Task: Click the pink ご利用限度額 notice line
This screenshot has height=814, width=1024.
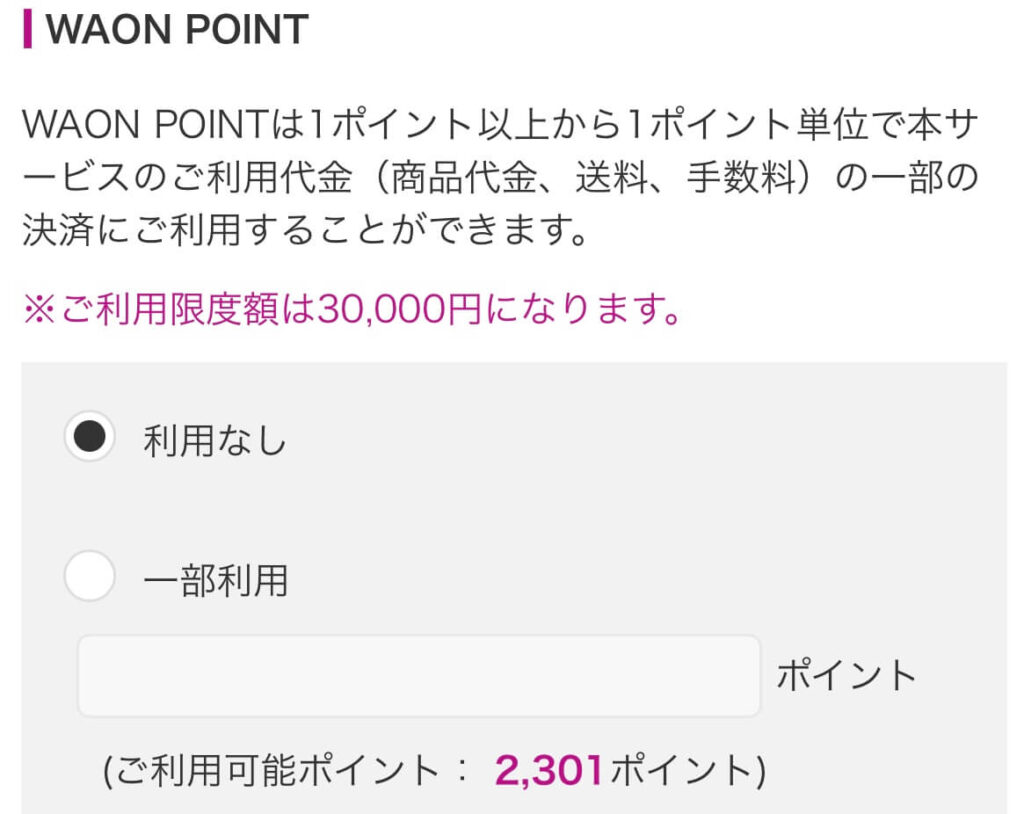Action: click(x=352, y=311)
